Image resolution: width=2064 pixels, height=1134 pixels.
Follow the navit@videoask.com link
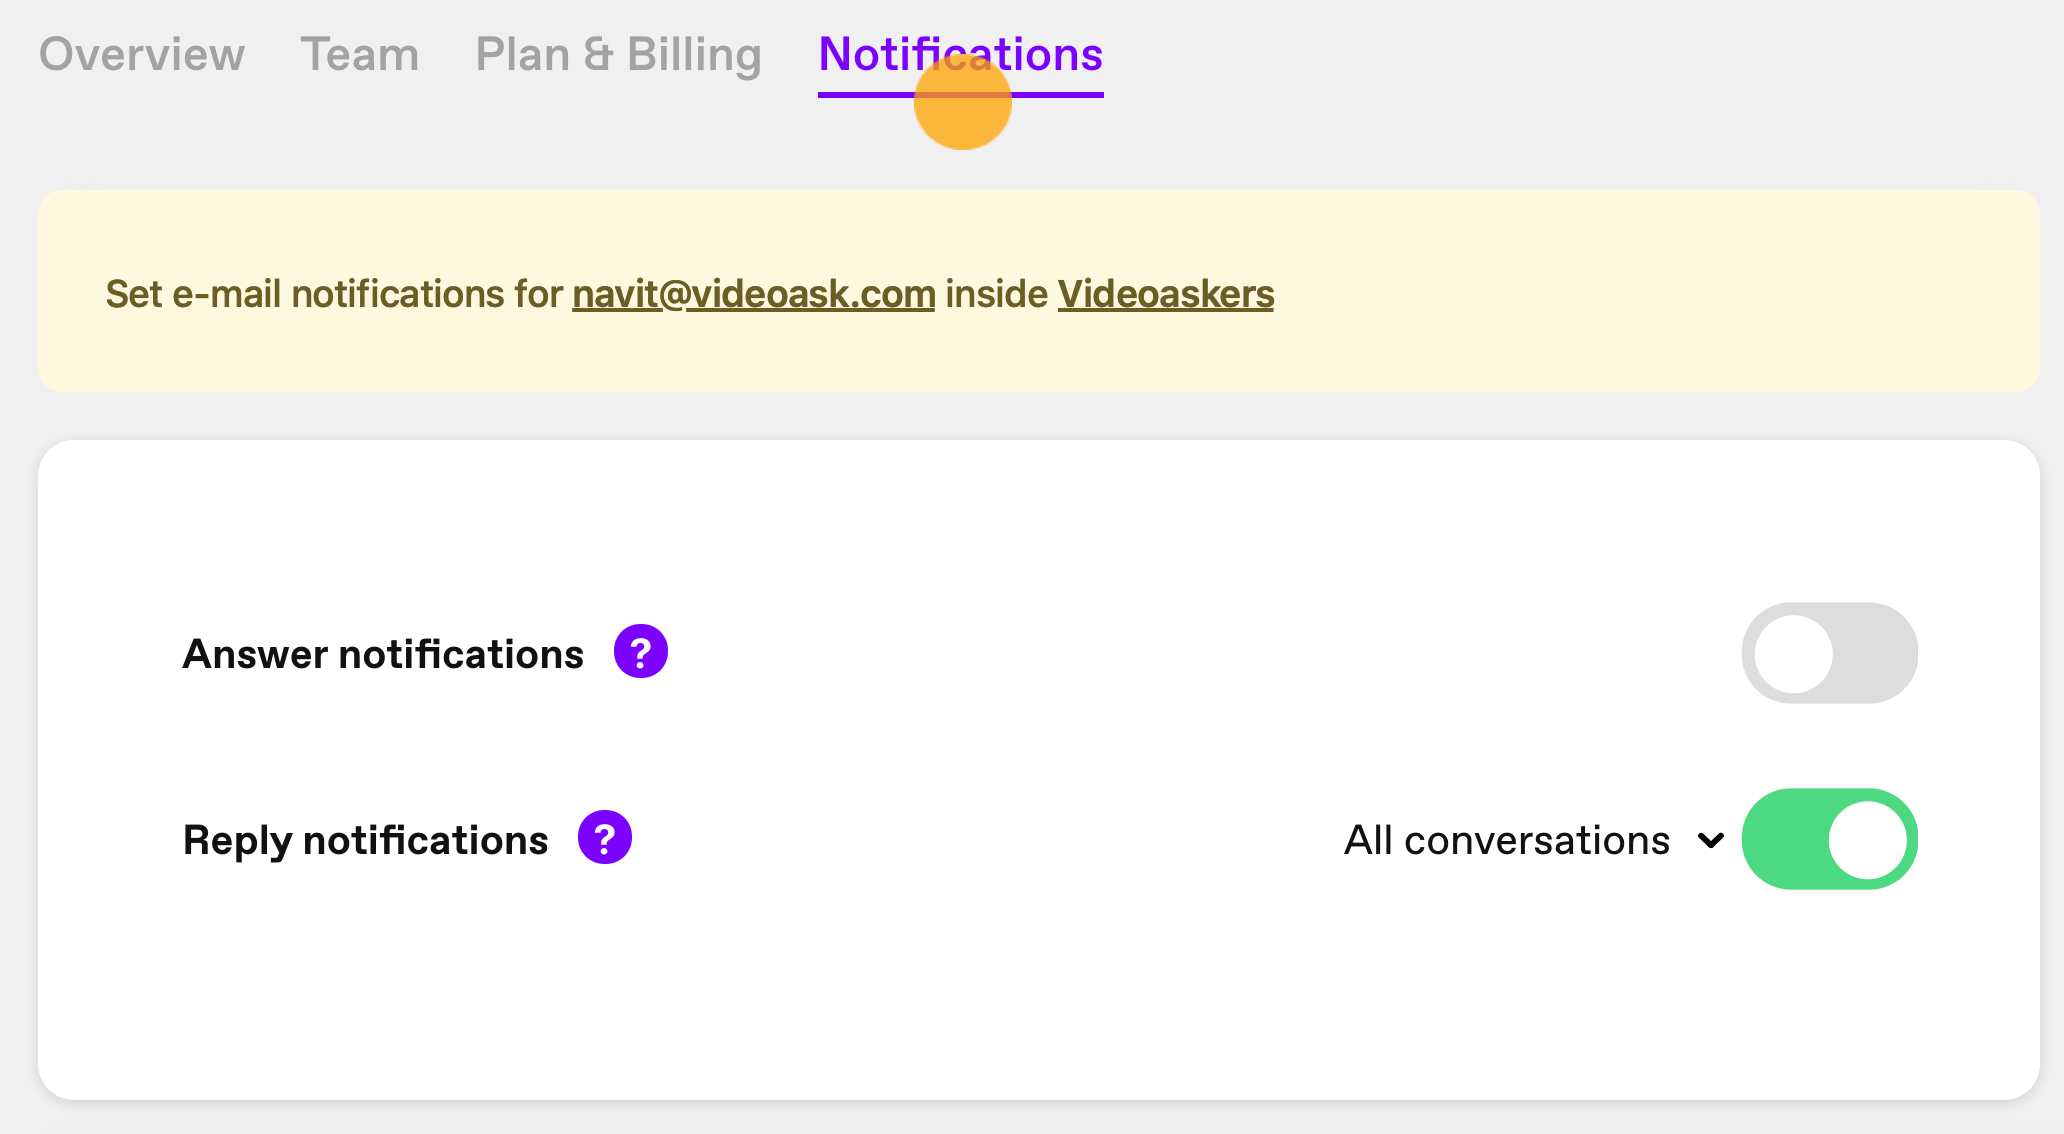[x=753, y=294]
